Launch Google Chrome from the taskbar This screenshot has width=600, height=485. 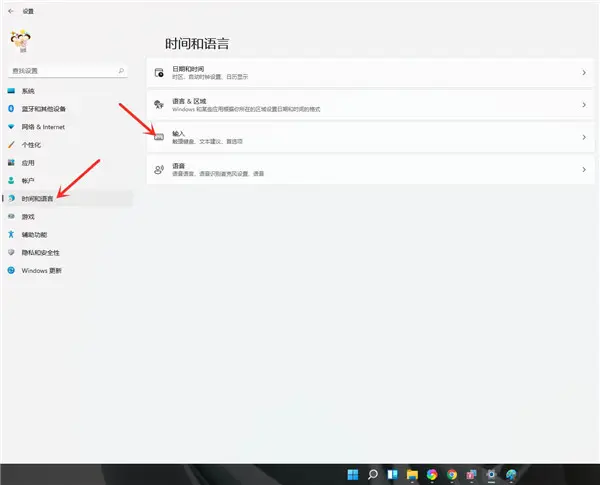(x=452, y=475)
